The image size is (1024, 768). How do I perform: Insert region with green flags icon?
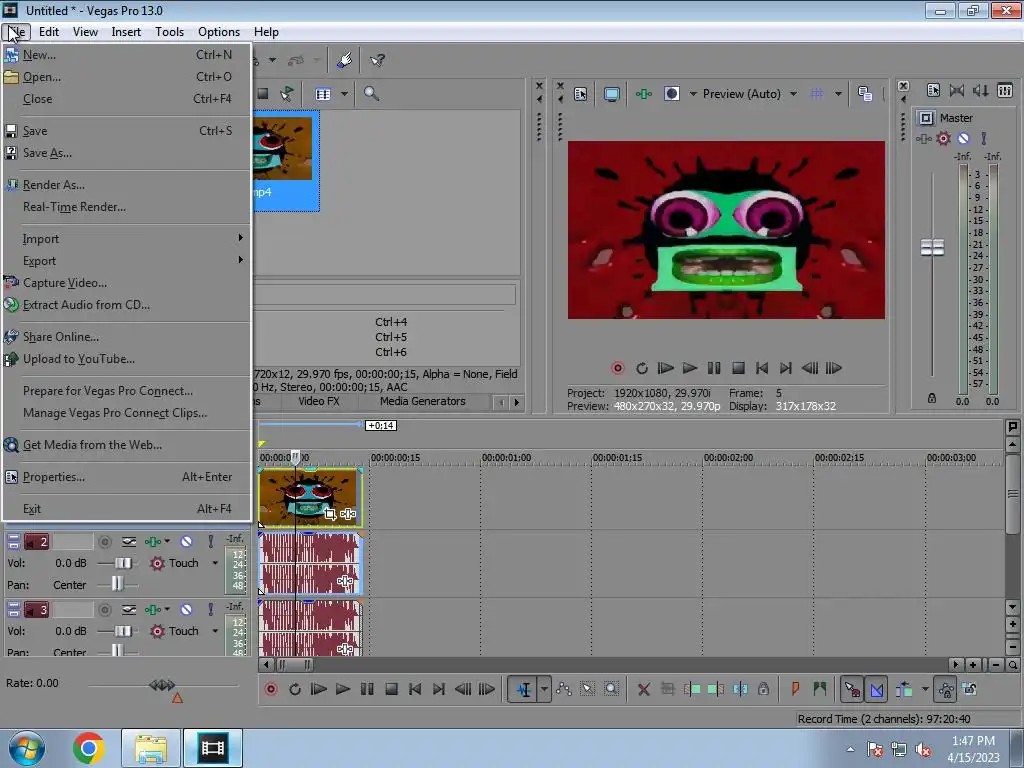coord(820,689)
